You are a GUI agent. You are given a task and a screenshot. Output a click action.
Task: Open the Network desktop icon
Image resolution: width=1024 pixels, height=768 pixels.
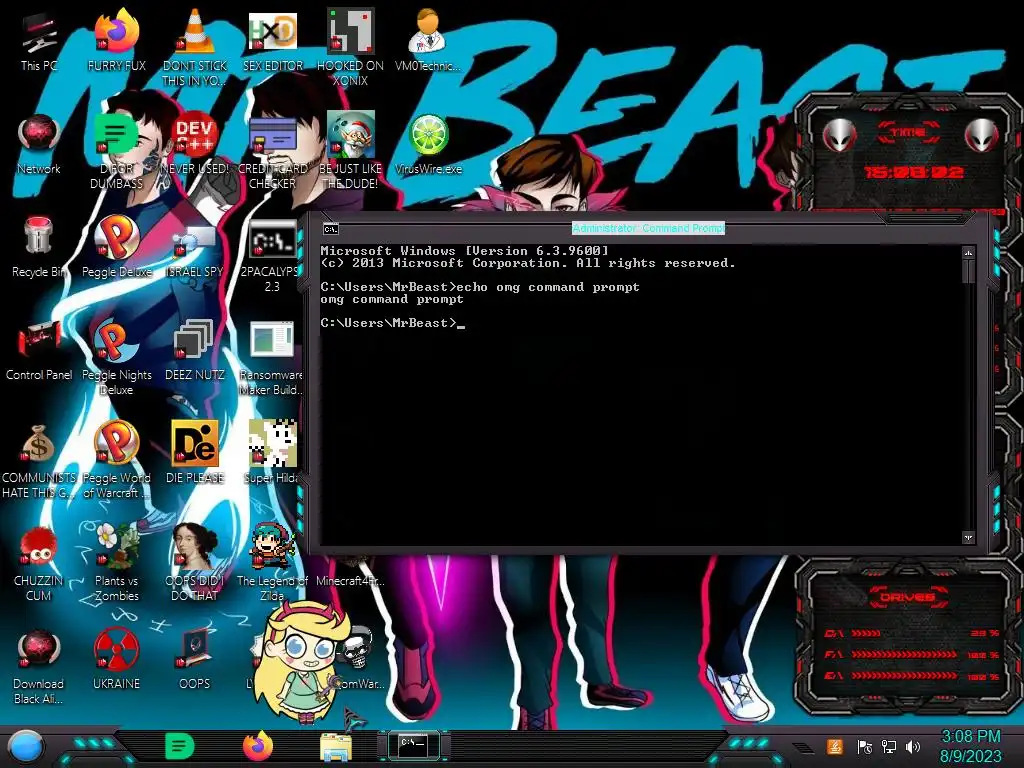tap(39, 144)
